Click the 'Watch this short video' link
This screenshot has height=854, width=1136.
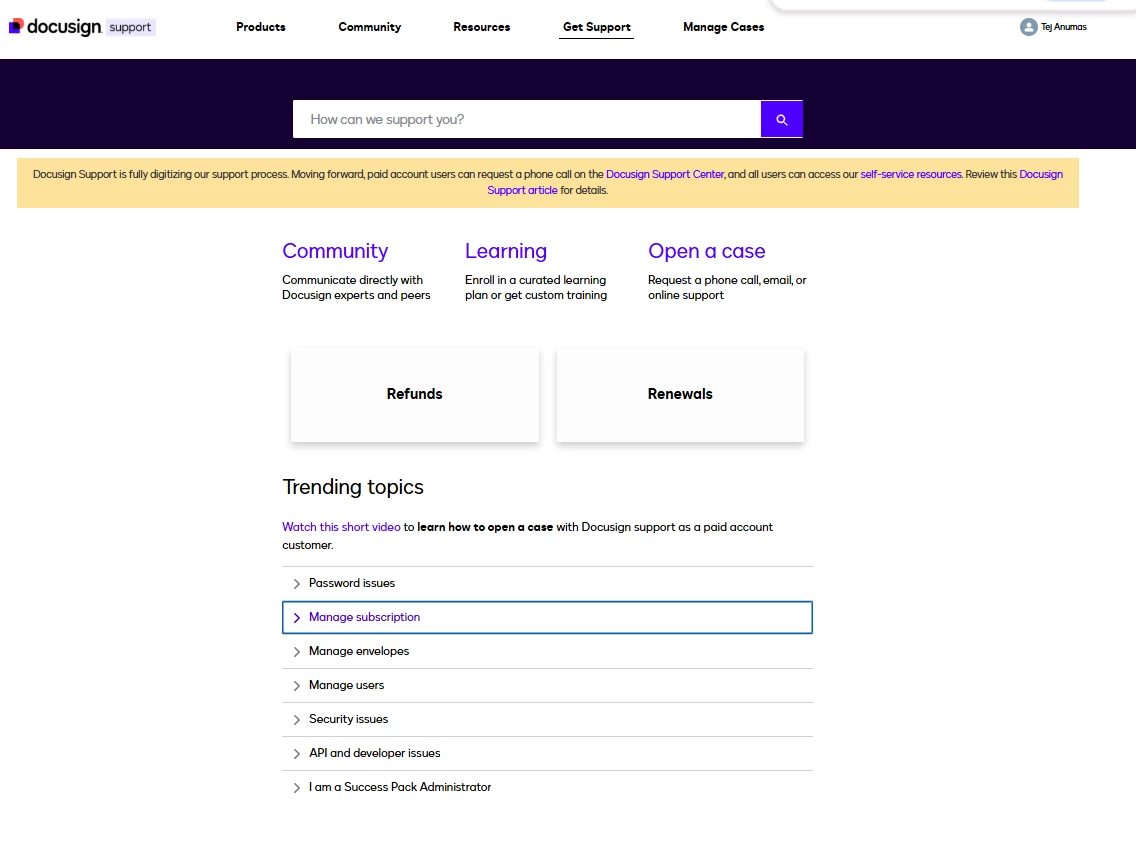[341, 527]
